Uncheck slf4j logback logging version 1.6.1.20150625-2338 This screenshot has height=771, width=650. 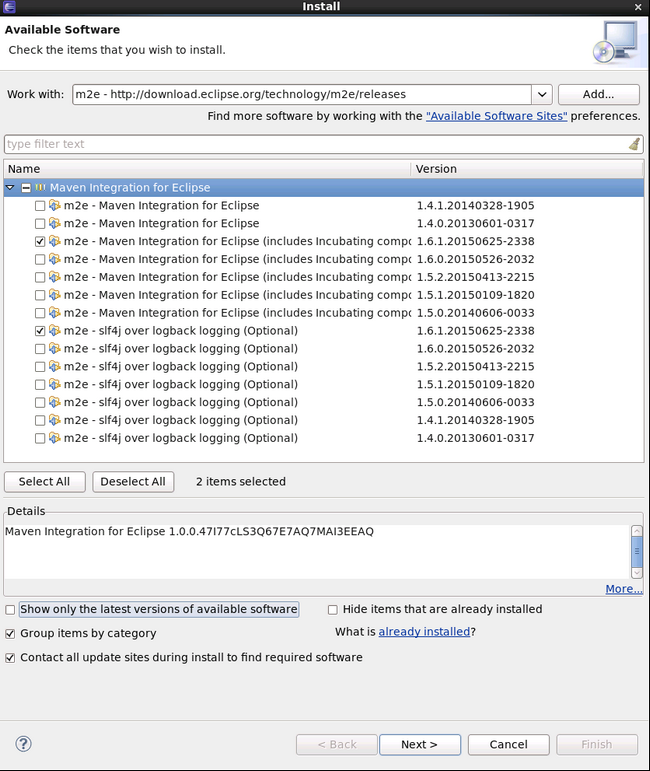40,331
